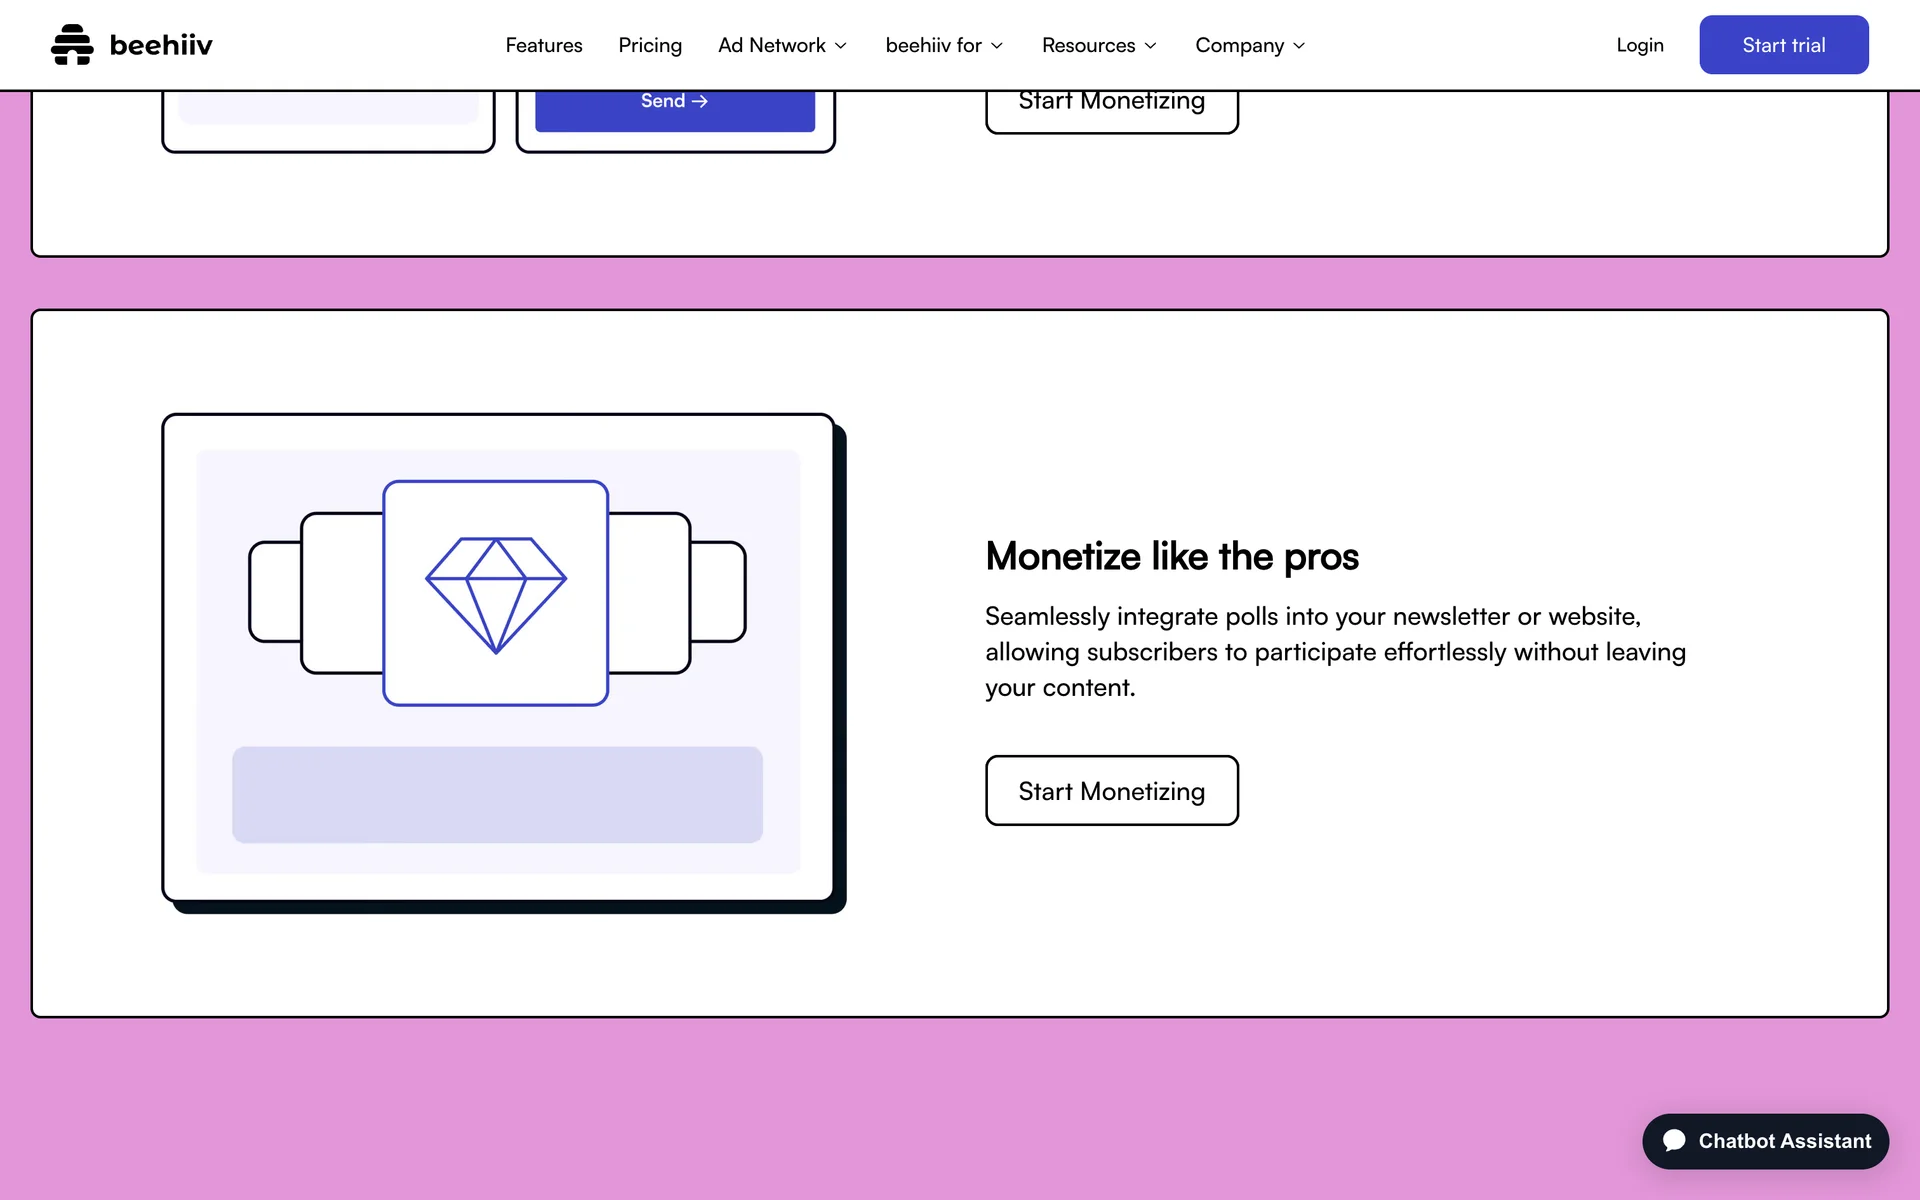Click the lavender placeholder bar below diamond
Image resolution: width=1920 pixels, height=1200 pixels.
(497, 795)
